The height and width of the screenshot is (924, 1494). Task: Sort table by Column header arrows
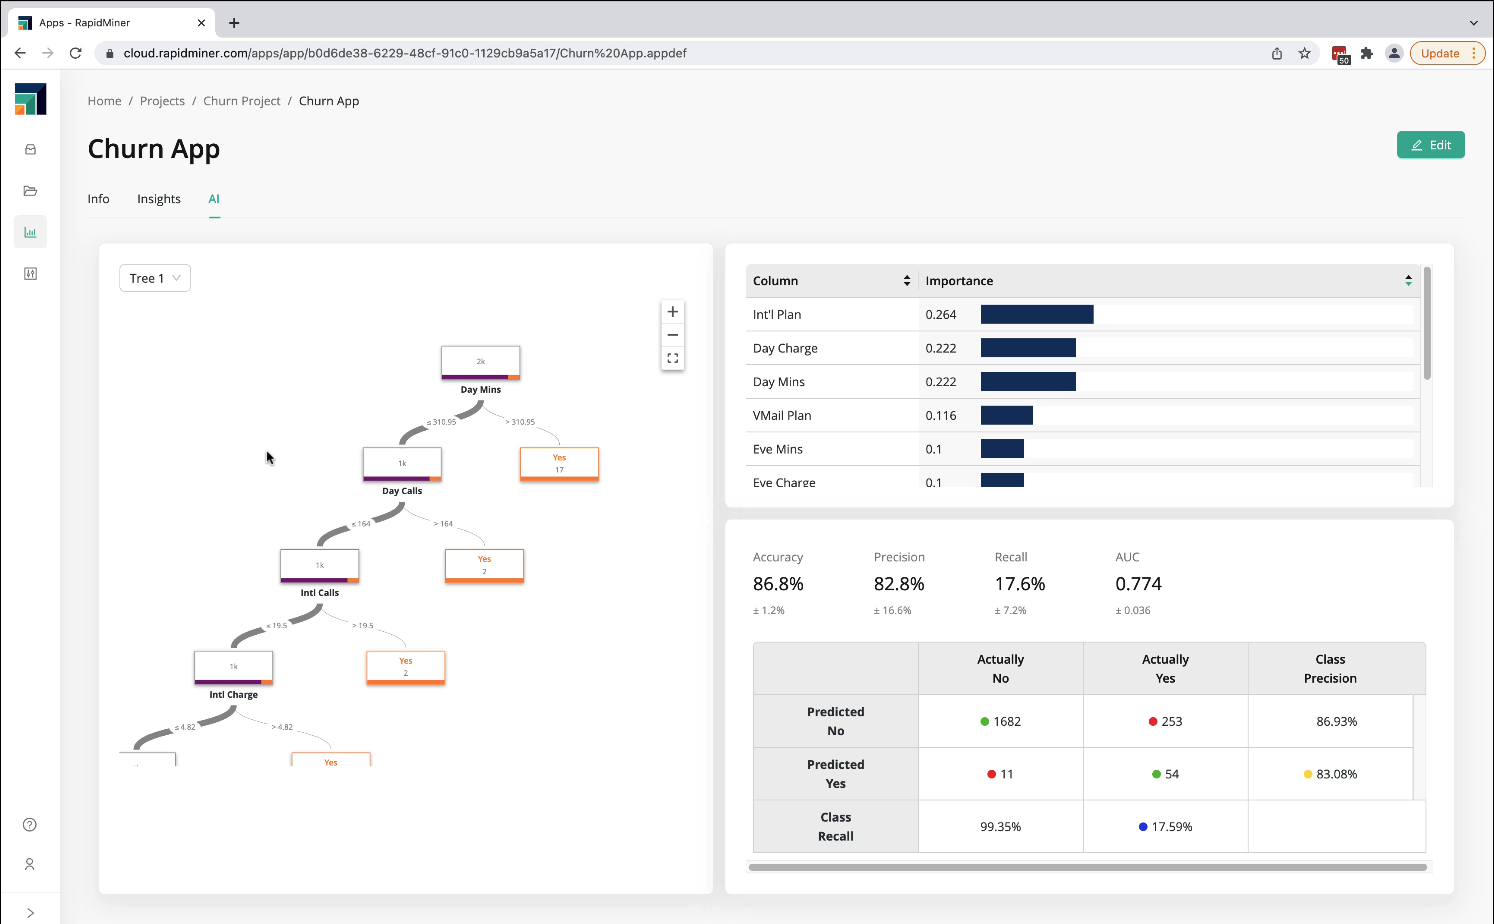point(907,281)
